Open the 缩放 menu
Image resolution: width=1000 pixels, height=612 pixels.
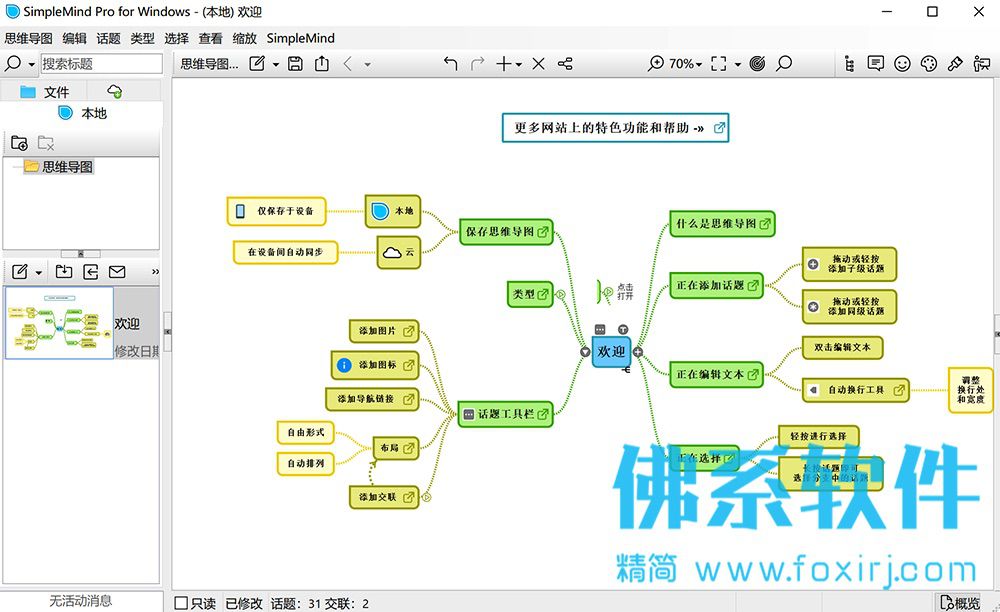coord(244,38)
